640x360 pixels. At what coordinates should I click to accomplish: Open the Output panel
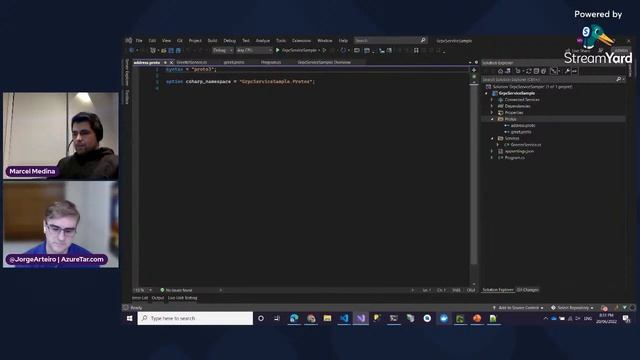[x=158, y=298]
